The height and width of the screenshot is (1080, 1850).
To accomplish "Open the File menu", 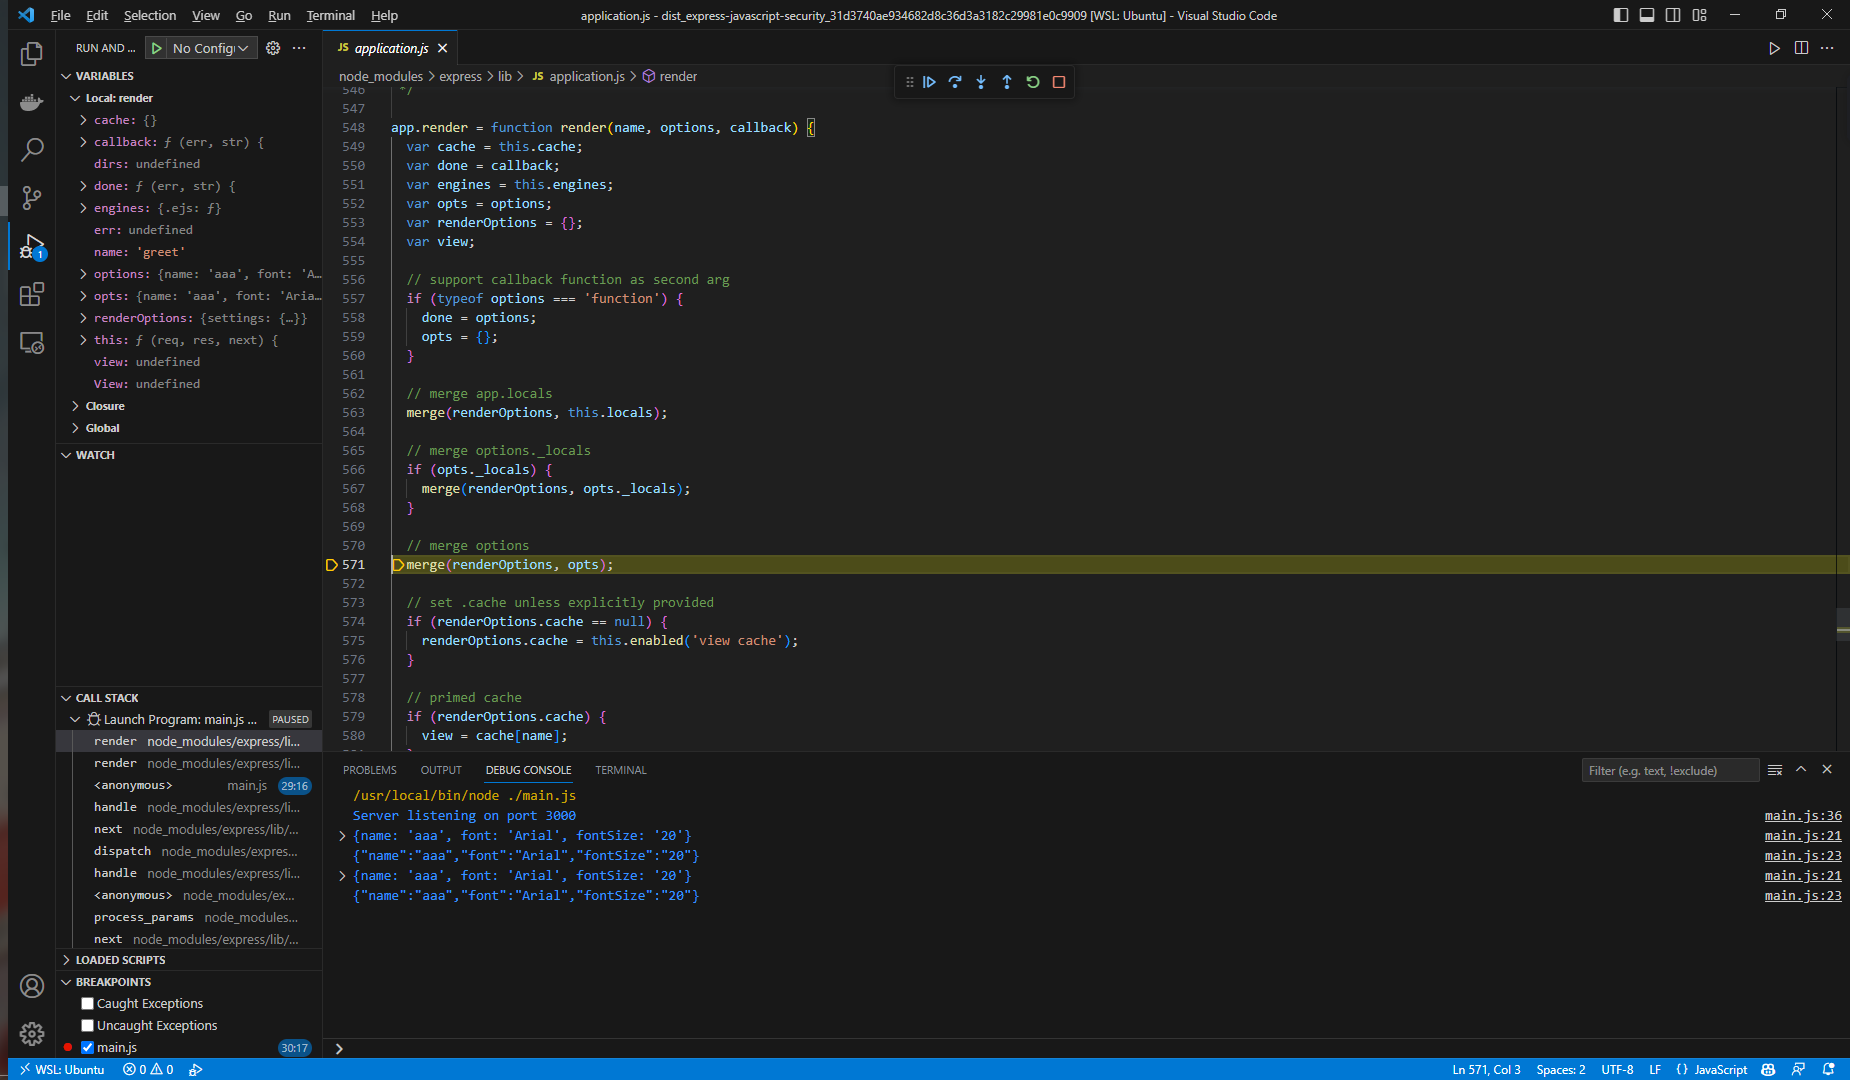I will click(60, 15).
